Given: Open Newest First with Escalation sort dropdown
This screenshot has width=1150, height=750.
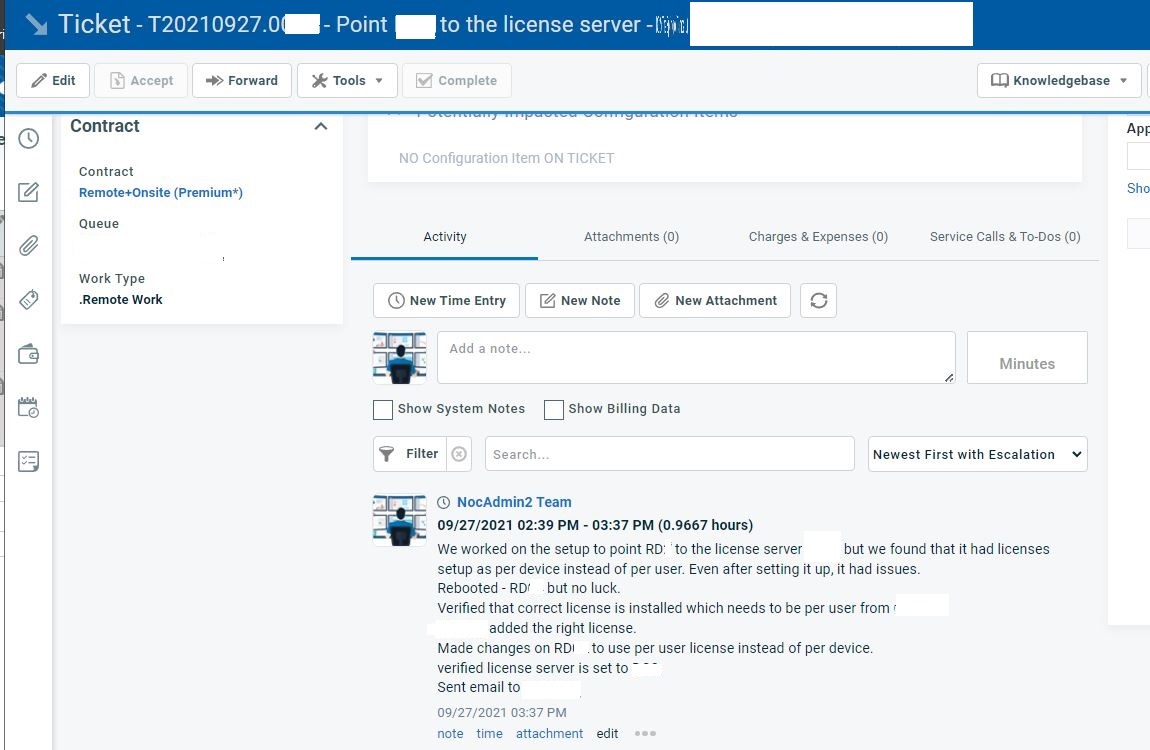Looking at the screenshot, I should (x=977, y=454).
